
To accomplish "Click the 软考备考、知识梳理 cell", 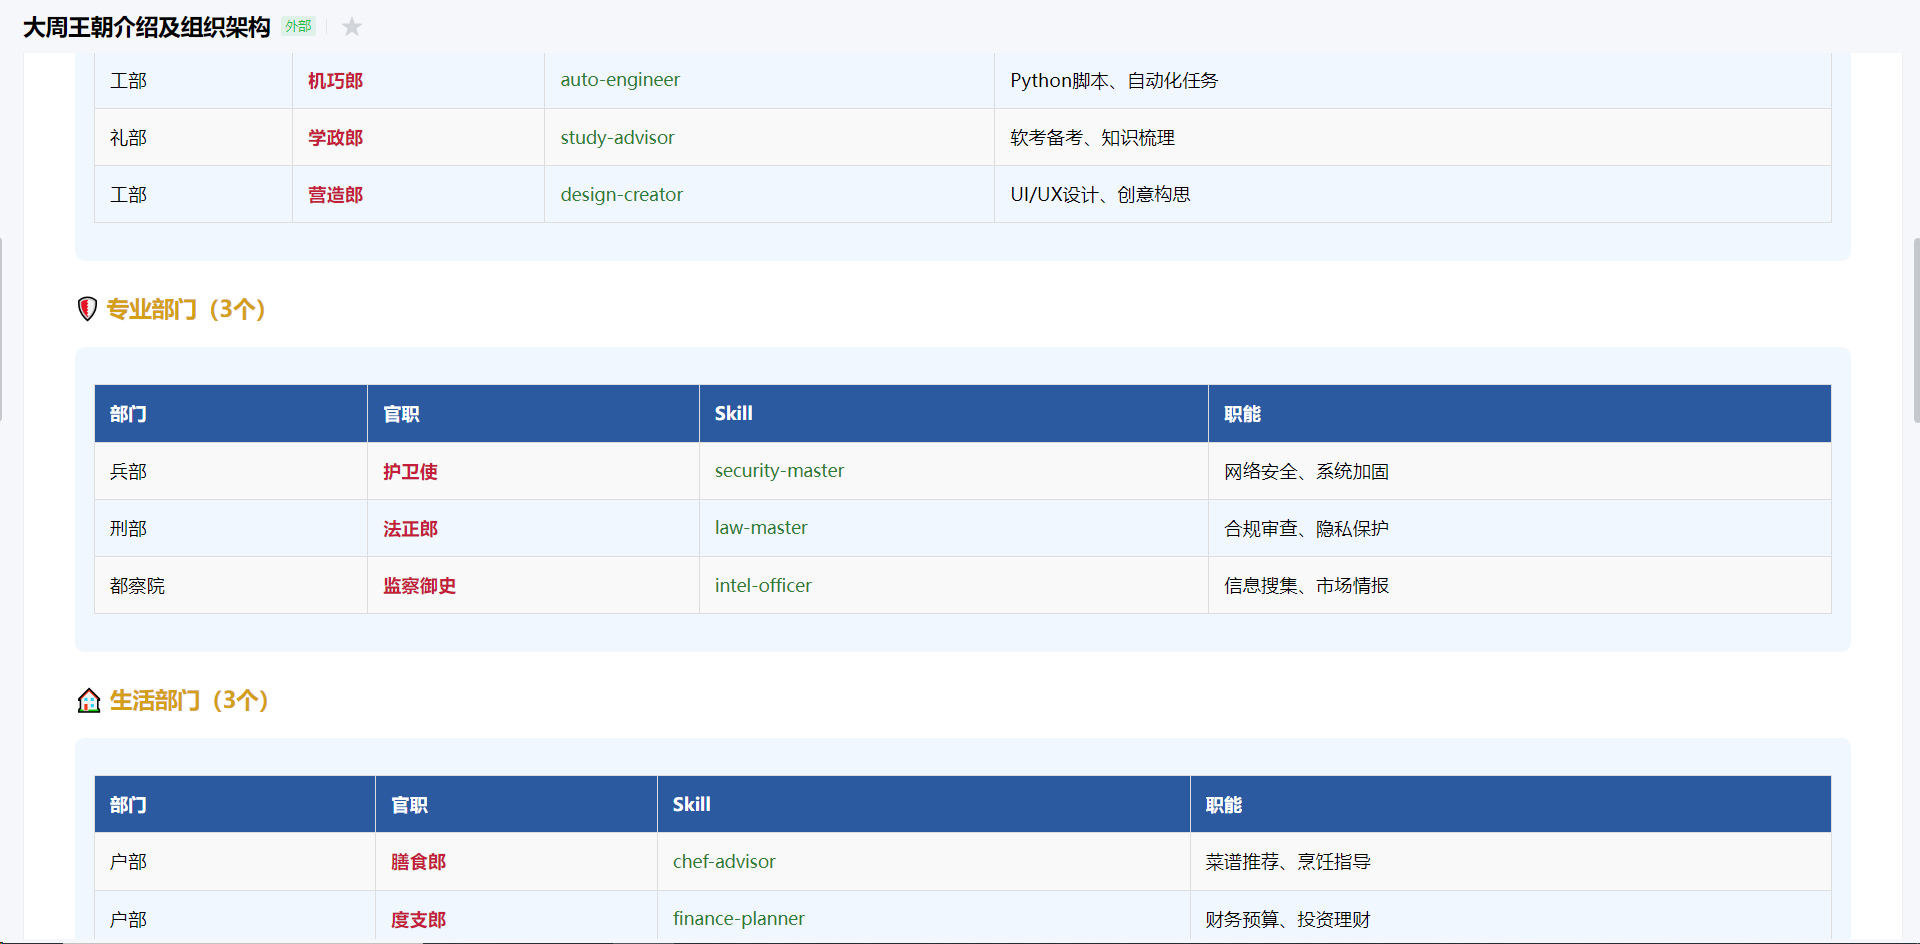I will pos(1413,137).
